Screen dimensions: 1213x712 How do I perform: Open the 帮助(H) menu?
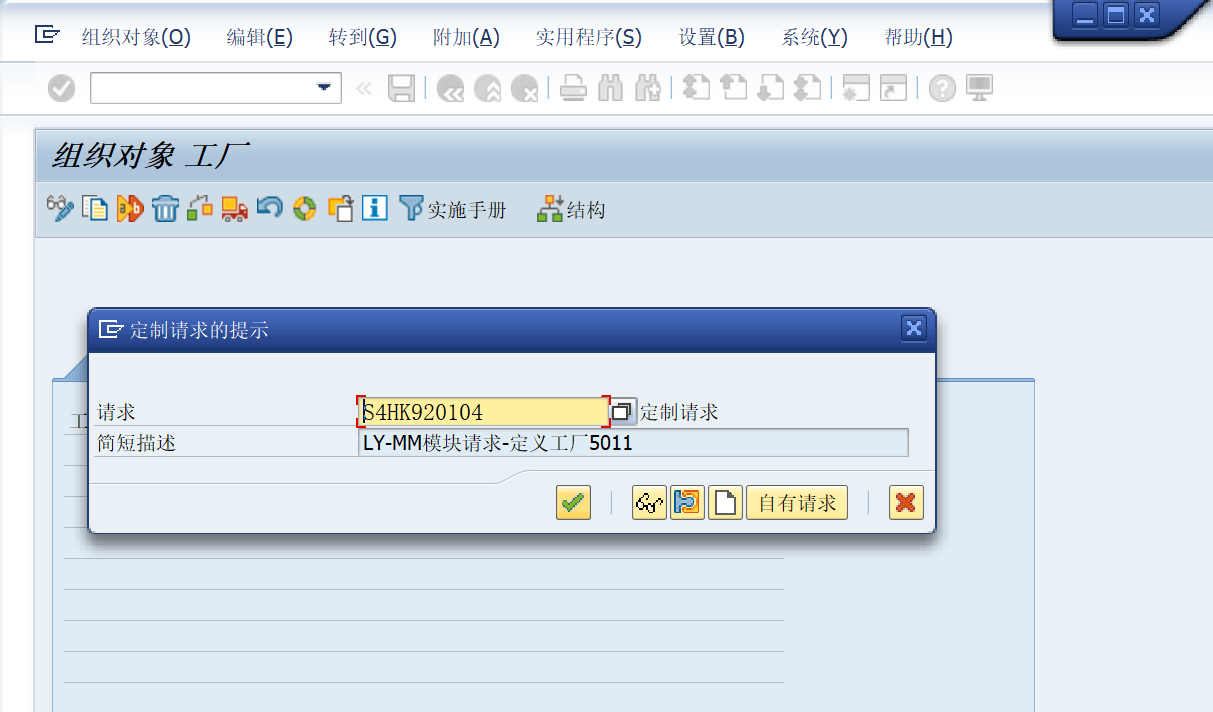(x=919, y=38)
